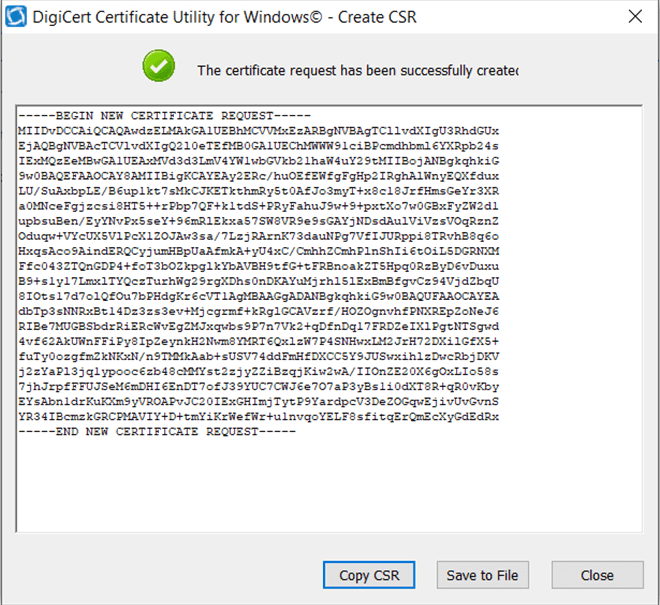660x605 pixels.
Task: Click the green checkmark success icon
Action: coord(159,66)
